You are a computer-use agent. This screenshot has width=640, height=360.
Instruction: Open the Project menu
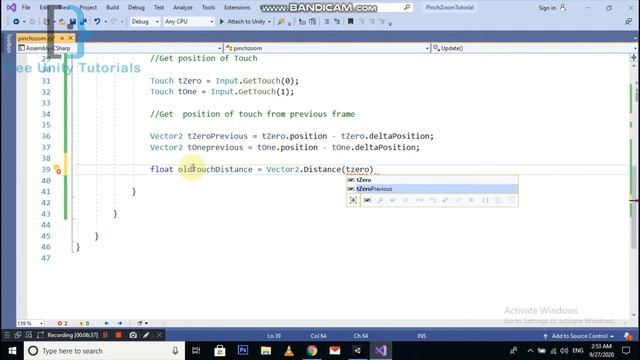pos(88,7)
